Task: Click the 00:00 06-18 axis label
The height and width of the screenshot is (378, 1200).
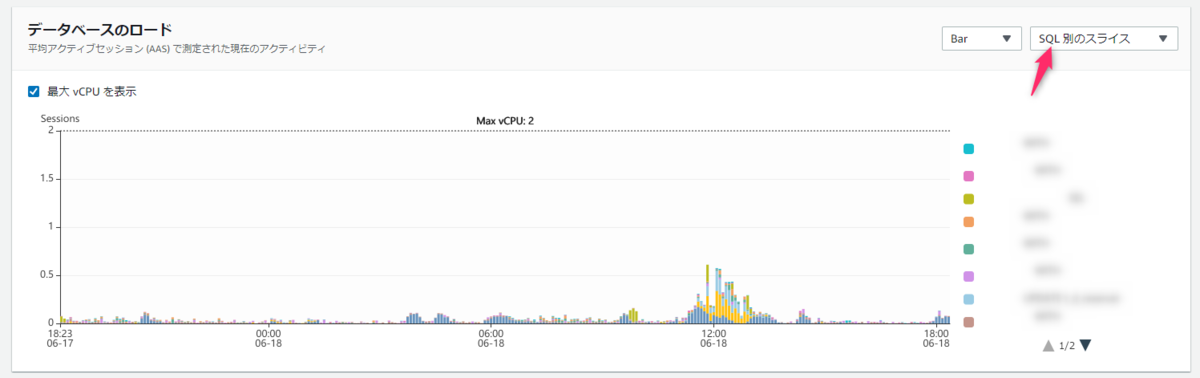Action: [269, 338]
